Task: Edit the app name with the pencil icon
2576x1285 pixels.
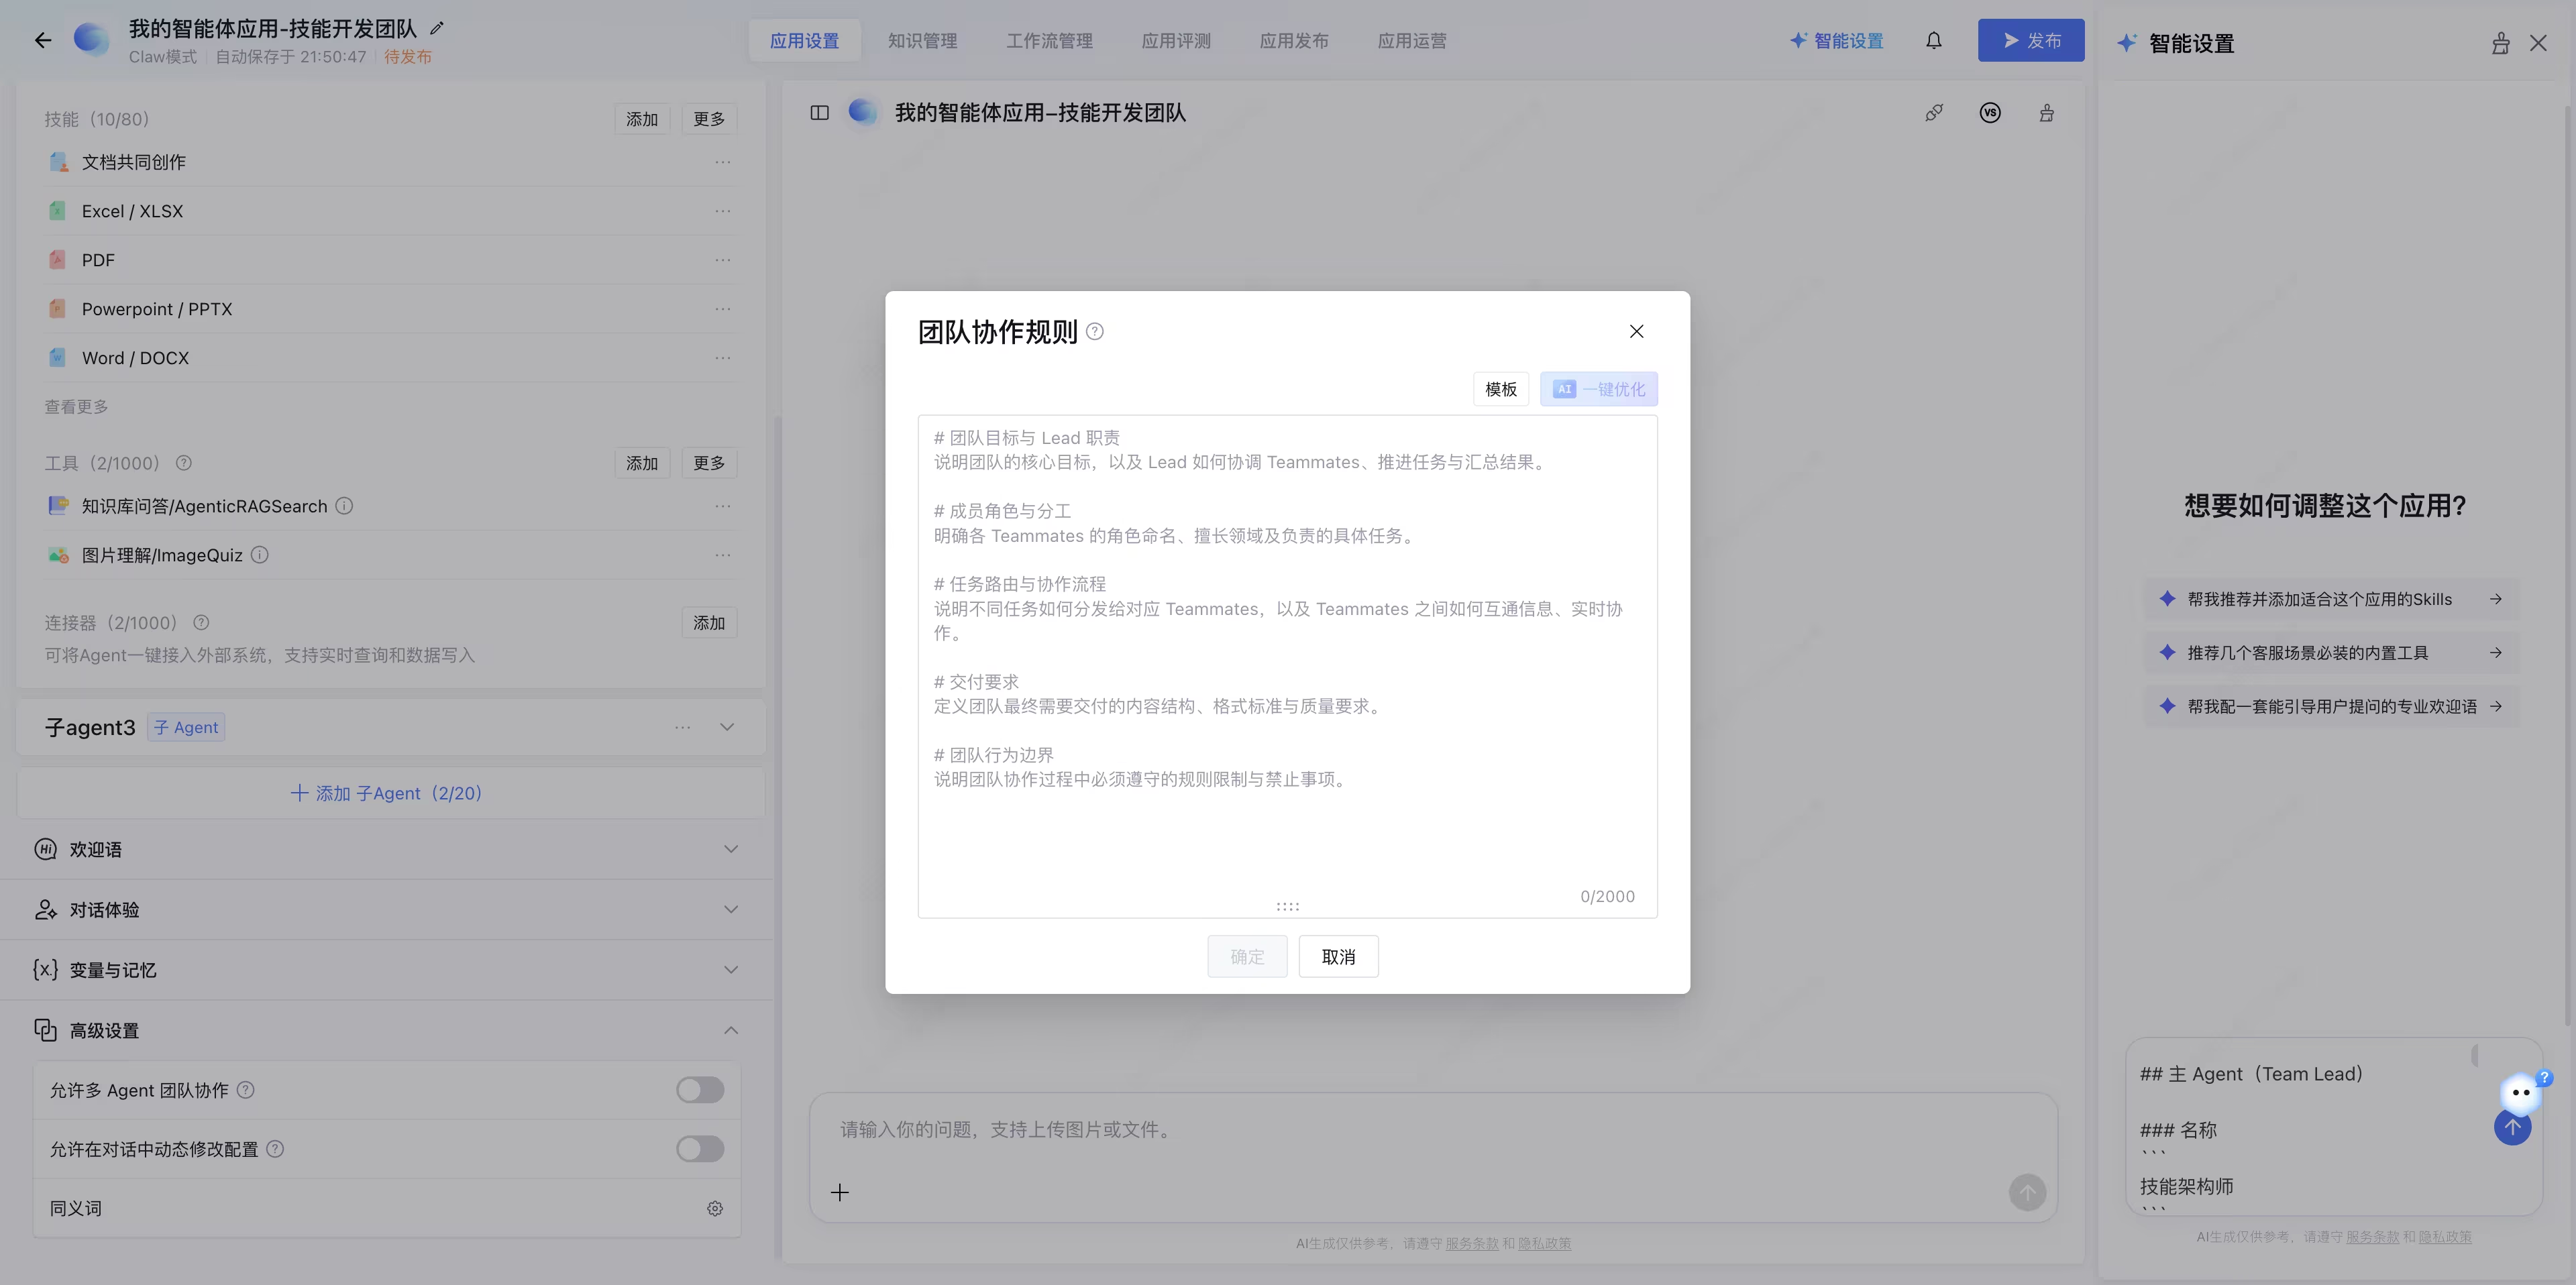Action: coord(437,28)
